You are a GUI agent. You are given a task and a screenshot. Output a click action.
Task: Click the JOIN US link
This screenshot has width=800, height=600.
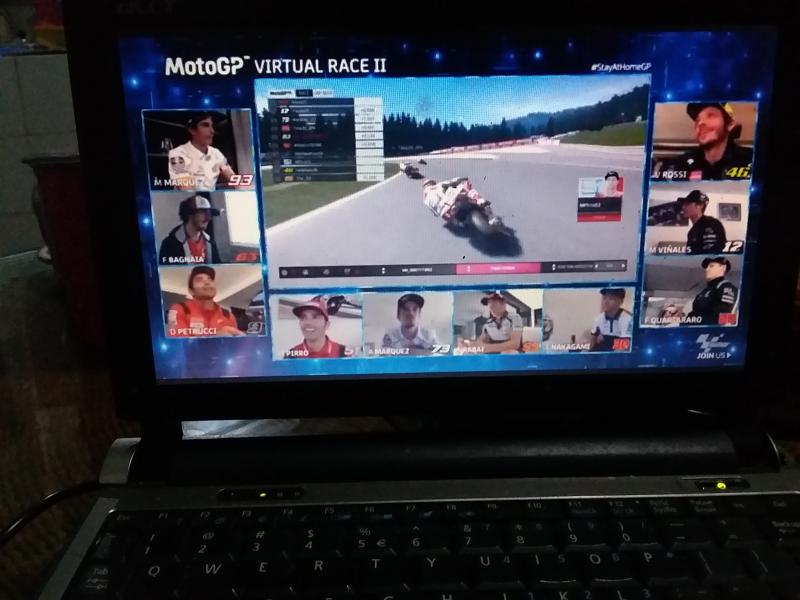point(714,355)
